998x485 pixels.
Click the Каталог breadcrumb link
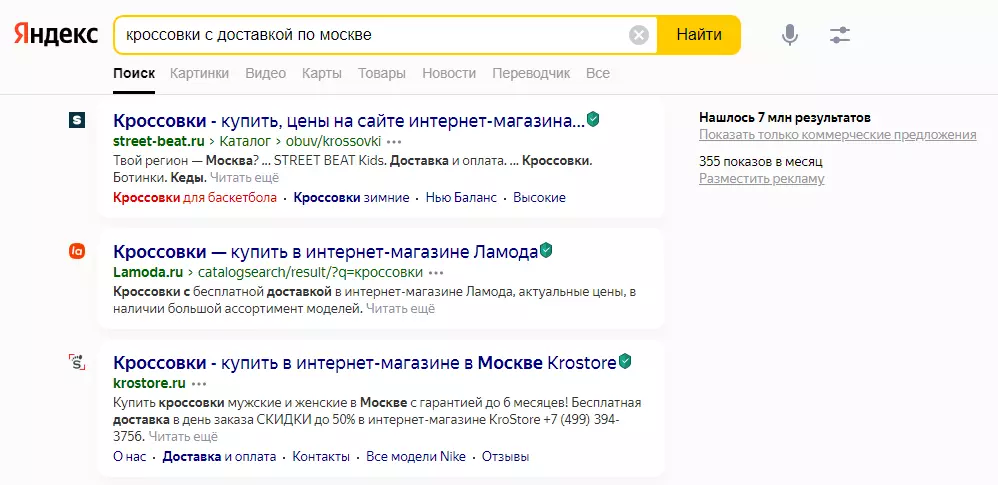[245, 141]
